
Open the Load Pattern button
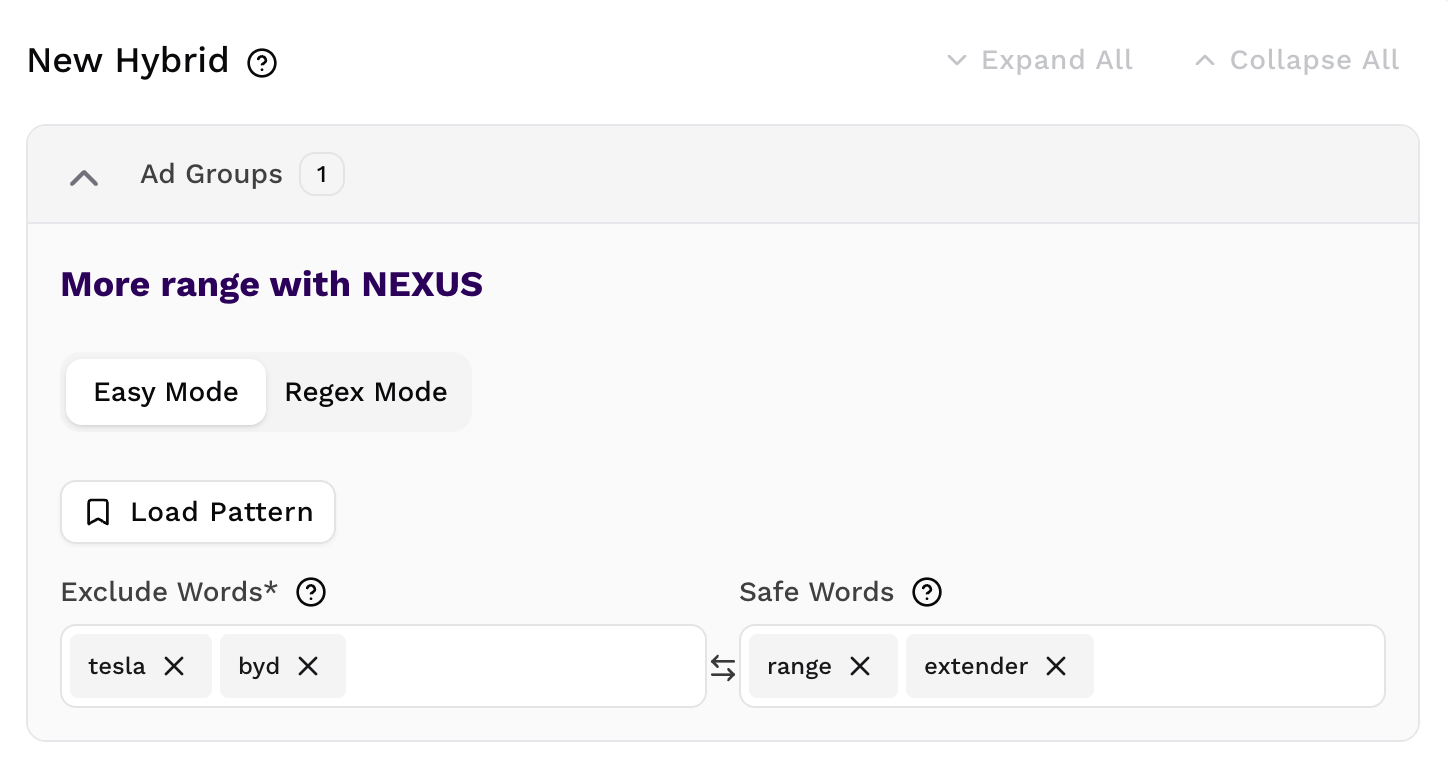click(x=198, y=512)
